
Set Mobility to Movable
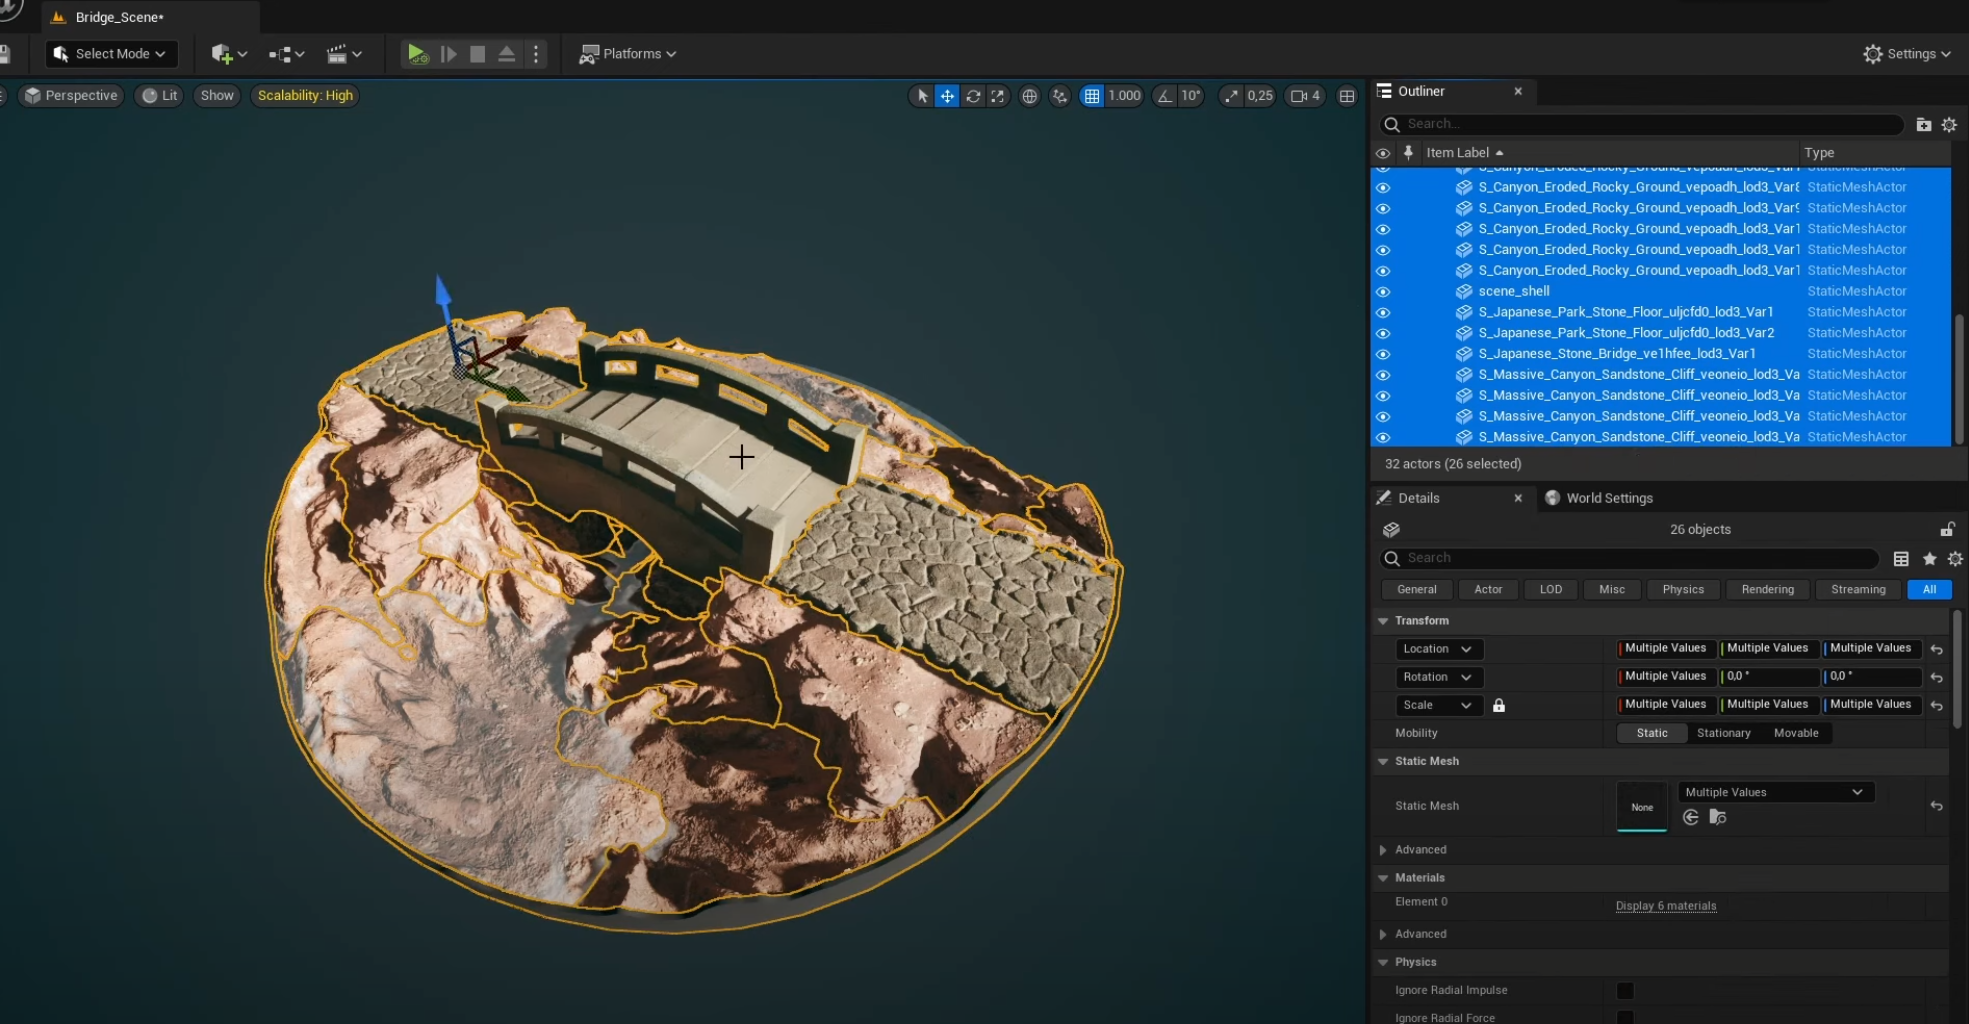(1796, 733)
